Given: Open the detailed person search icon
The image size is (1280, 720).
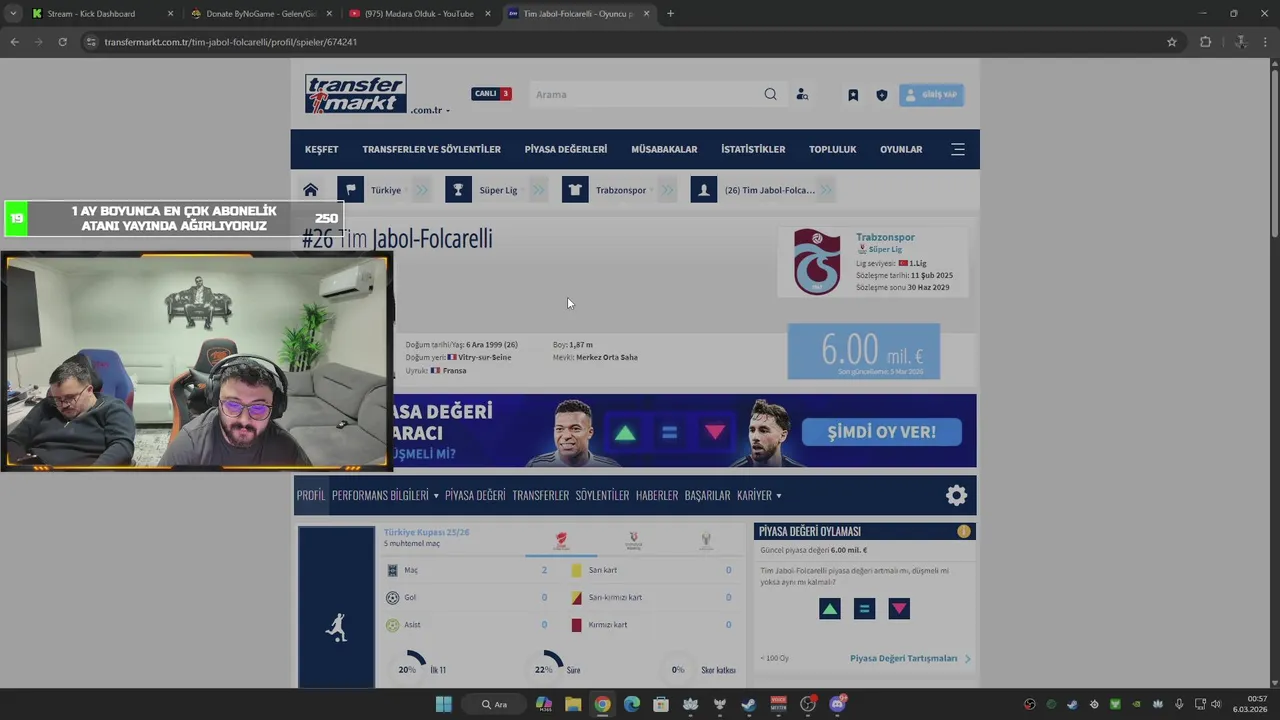Looking at the screenshot, I should pos(802,95).
